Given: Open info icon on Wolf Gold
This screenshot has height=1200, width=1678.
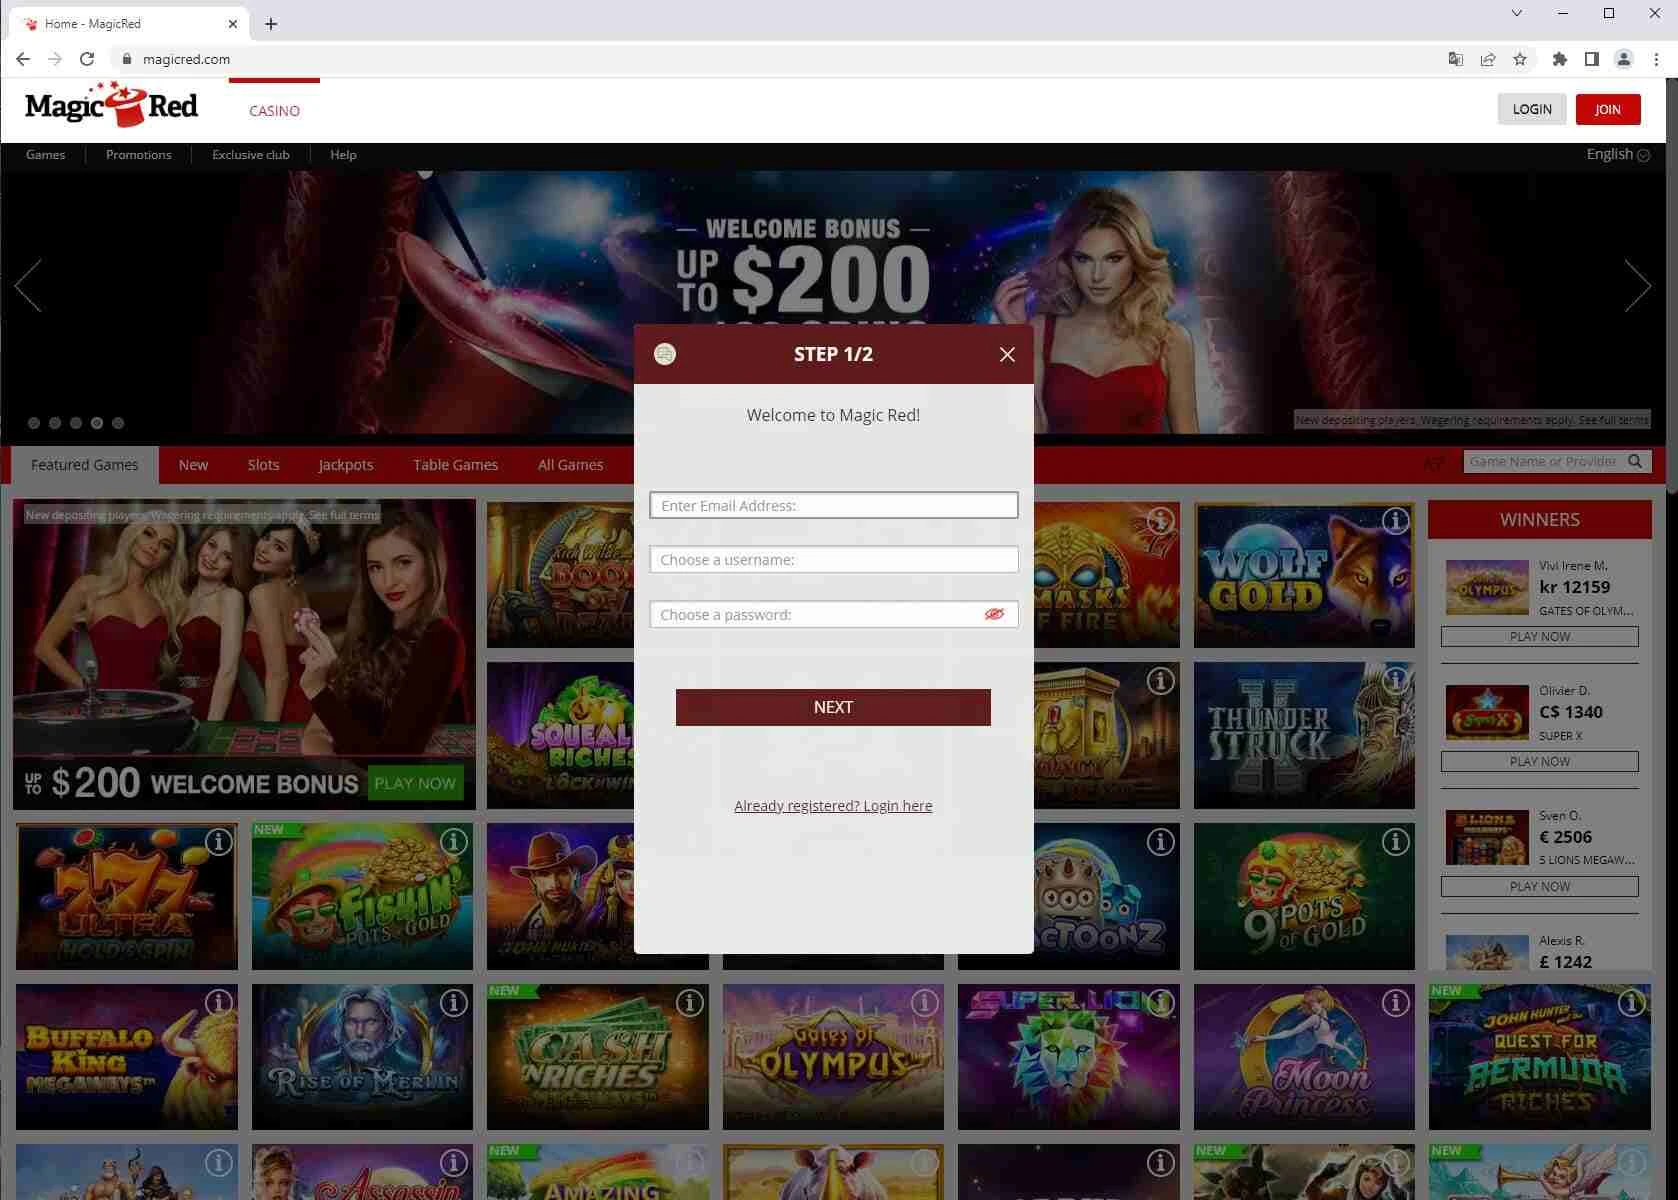Looking at the screenshot, I should coord(1395,520).
